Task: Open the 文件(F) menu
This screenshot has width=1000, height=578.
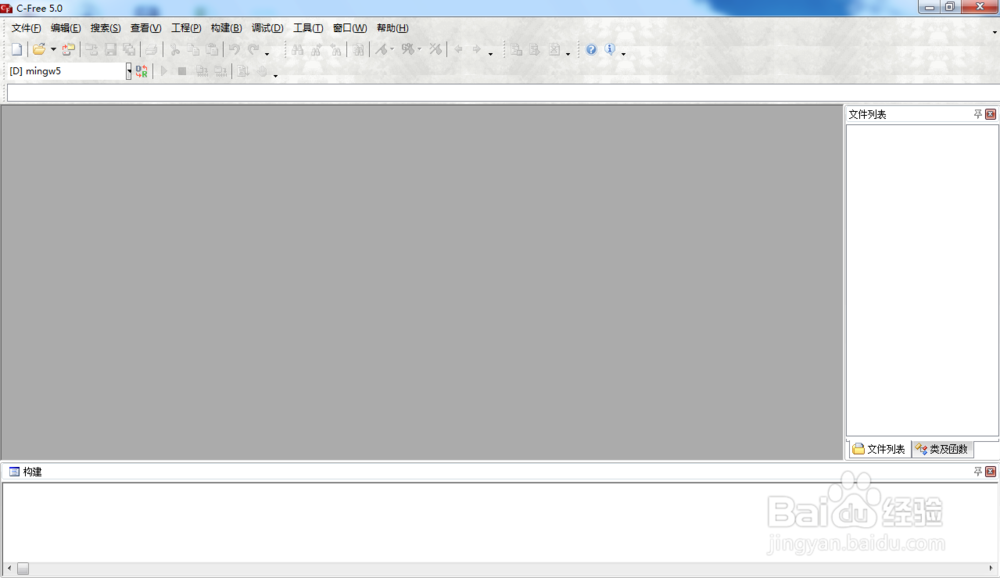Action: coord(26,28)
